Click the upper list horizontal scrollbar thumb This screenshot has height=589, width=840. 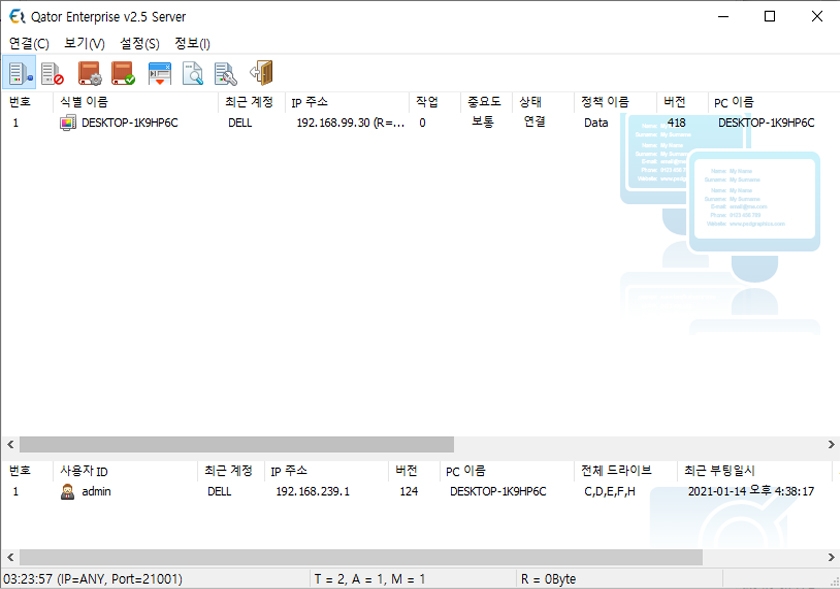coord(237,444)
